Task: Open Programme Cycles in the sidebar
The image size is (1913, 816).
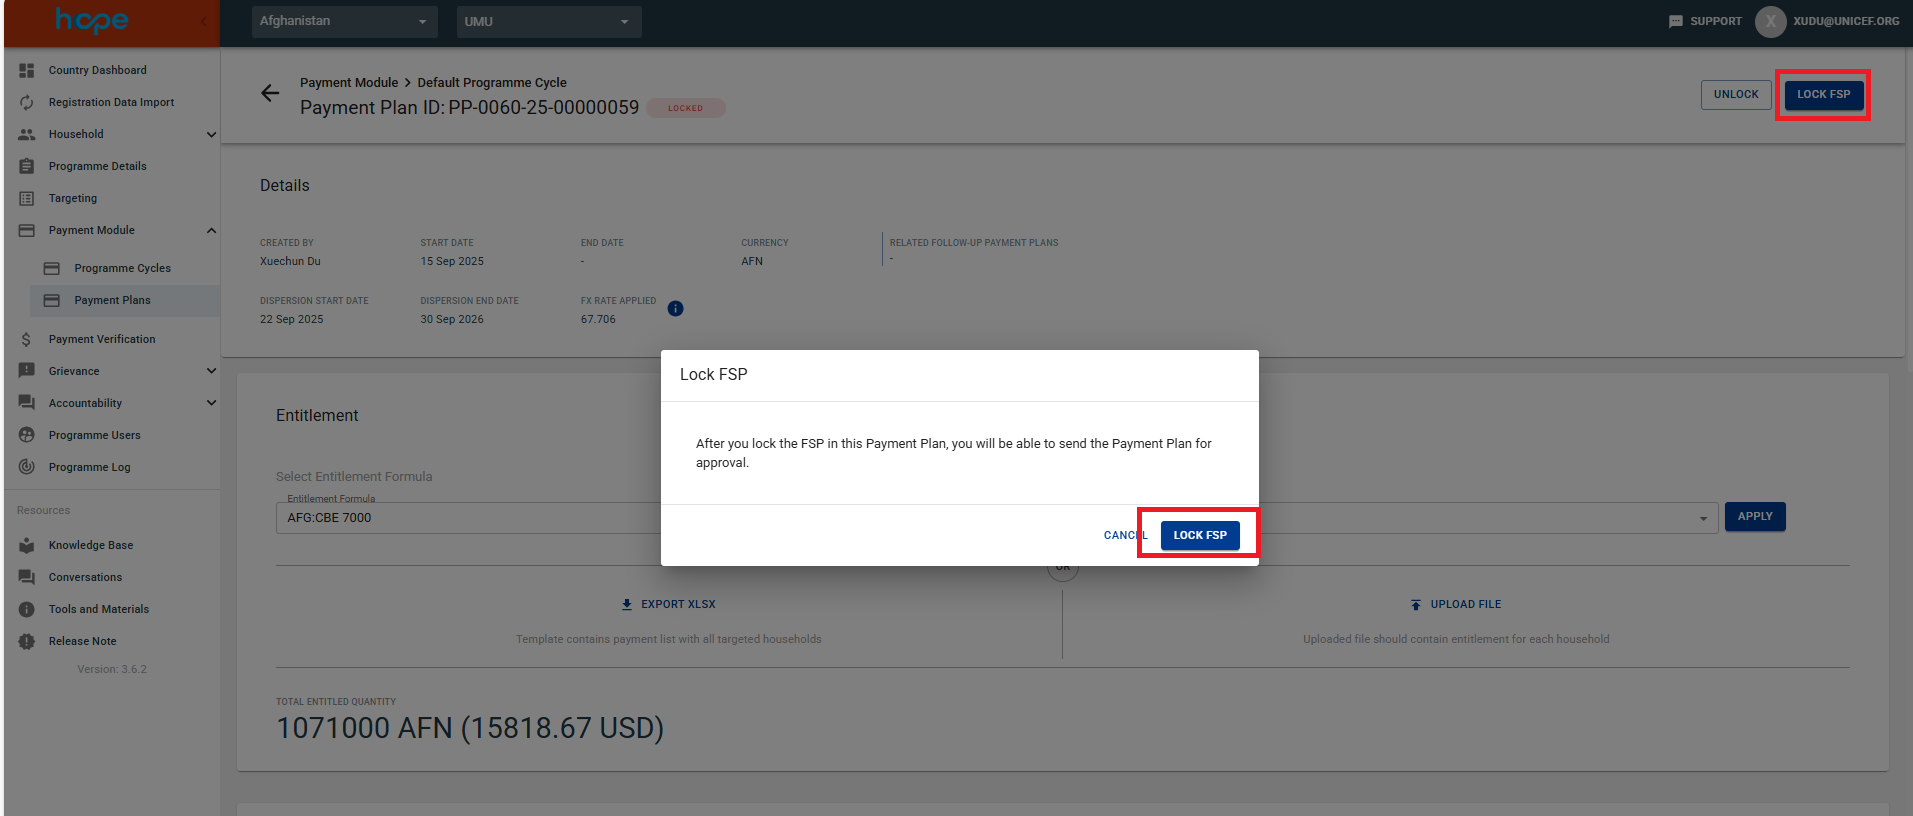Action: tap(122, 268)
